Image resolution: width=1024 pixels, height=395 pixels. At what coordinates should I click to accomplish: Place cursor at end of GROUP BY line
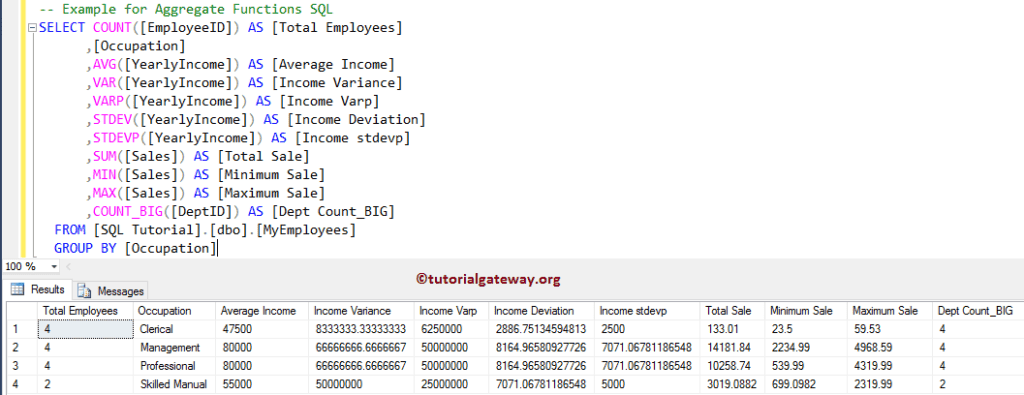click(x=217, y=249)
